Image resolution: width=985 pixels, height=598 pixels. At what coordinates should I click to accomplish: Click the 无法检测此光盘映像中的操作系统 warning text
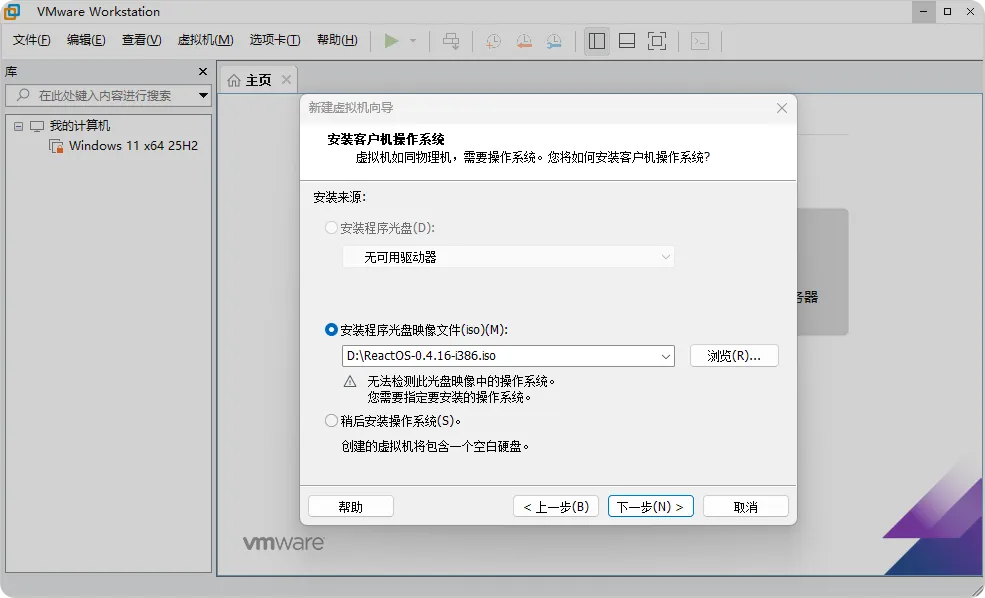point(462,381)
